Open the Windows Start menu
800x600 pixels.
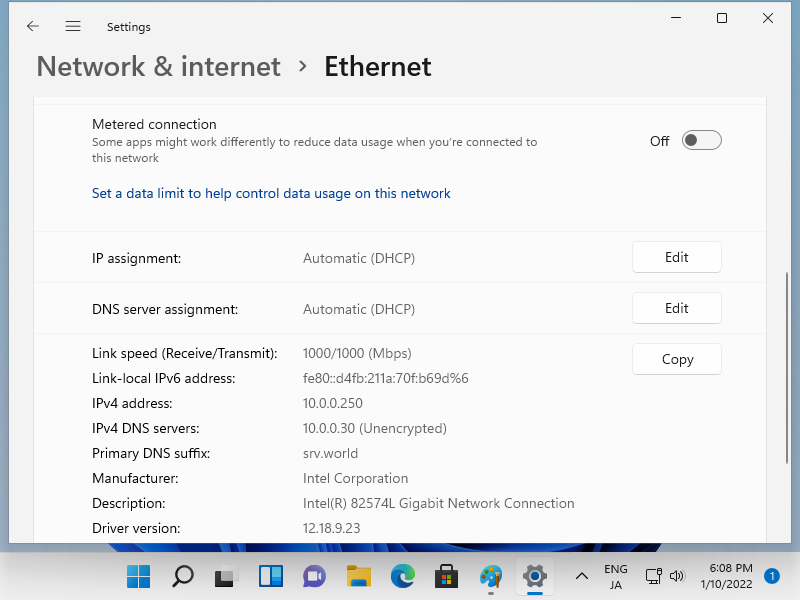pyautogui.click(x=138, y=576)
